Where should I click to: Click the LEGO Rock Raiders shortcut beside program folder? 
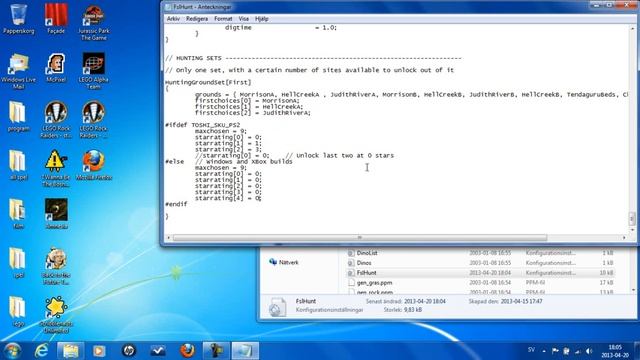pos(56,120)
